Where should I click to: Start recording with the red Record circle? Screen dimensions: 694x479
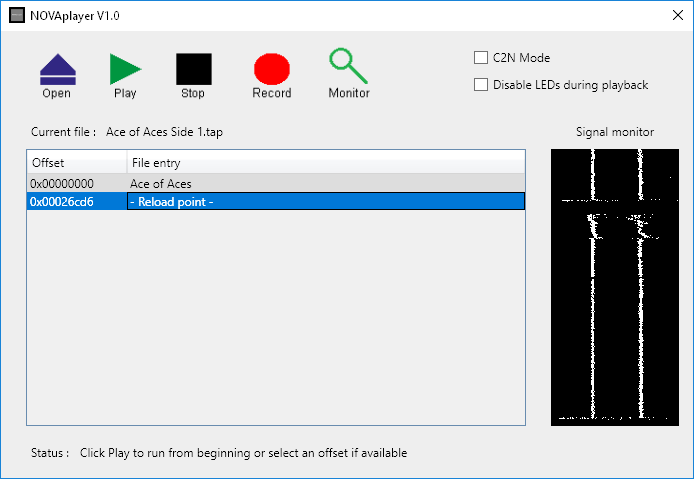(x=272, y=69)
